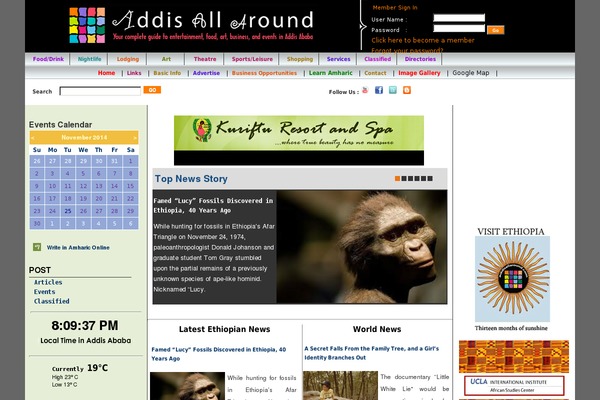Open the Services tab

point(338,59)
